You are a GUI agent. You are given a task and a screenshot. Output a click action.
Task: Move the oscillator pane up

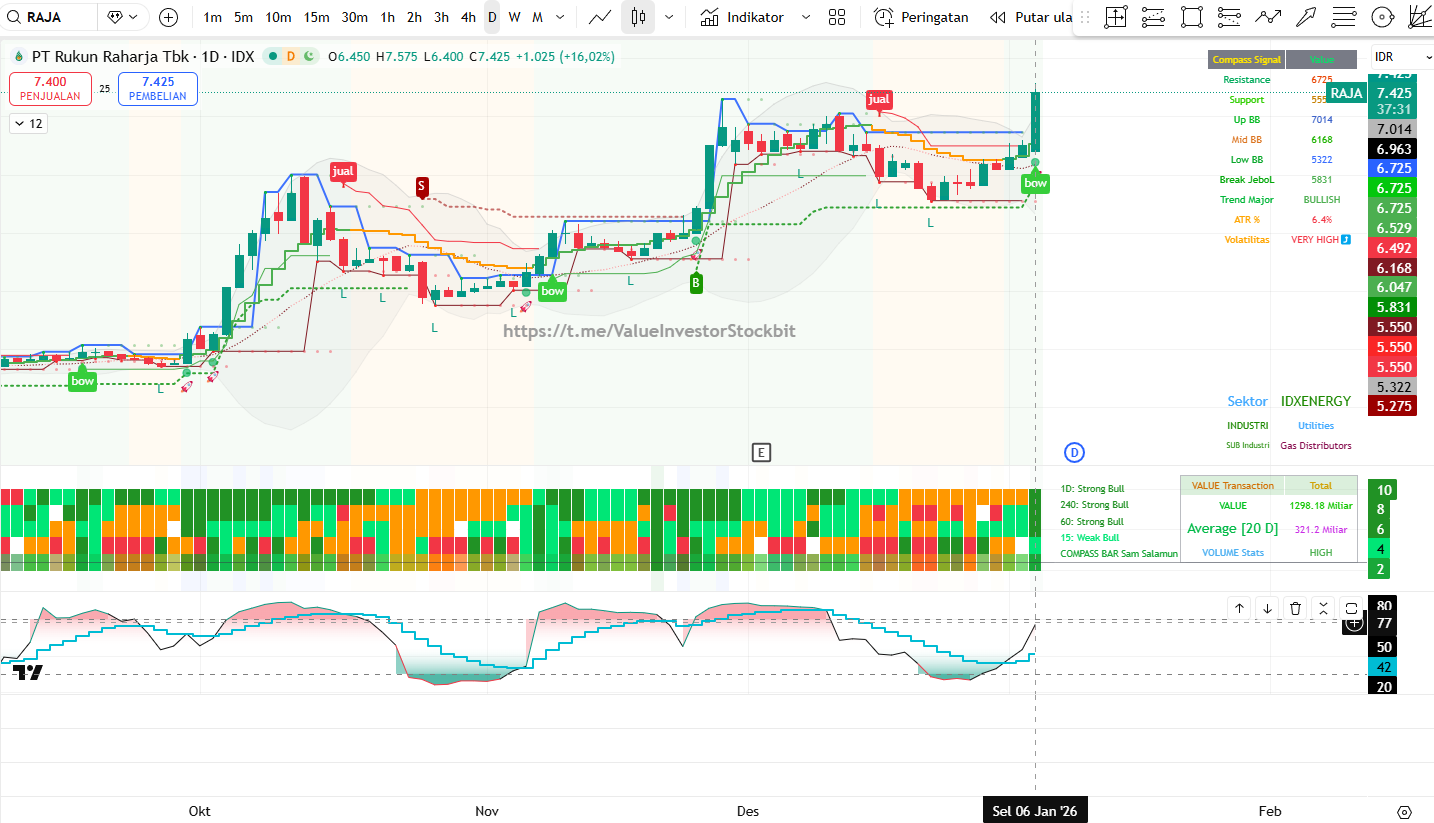tap(1239, 608)
